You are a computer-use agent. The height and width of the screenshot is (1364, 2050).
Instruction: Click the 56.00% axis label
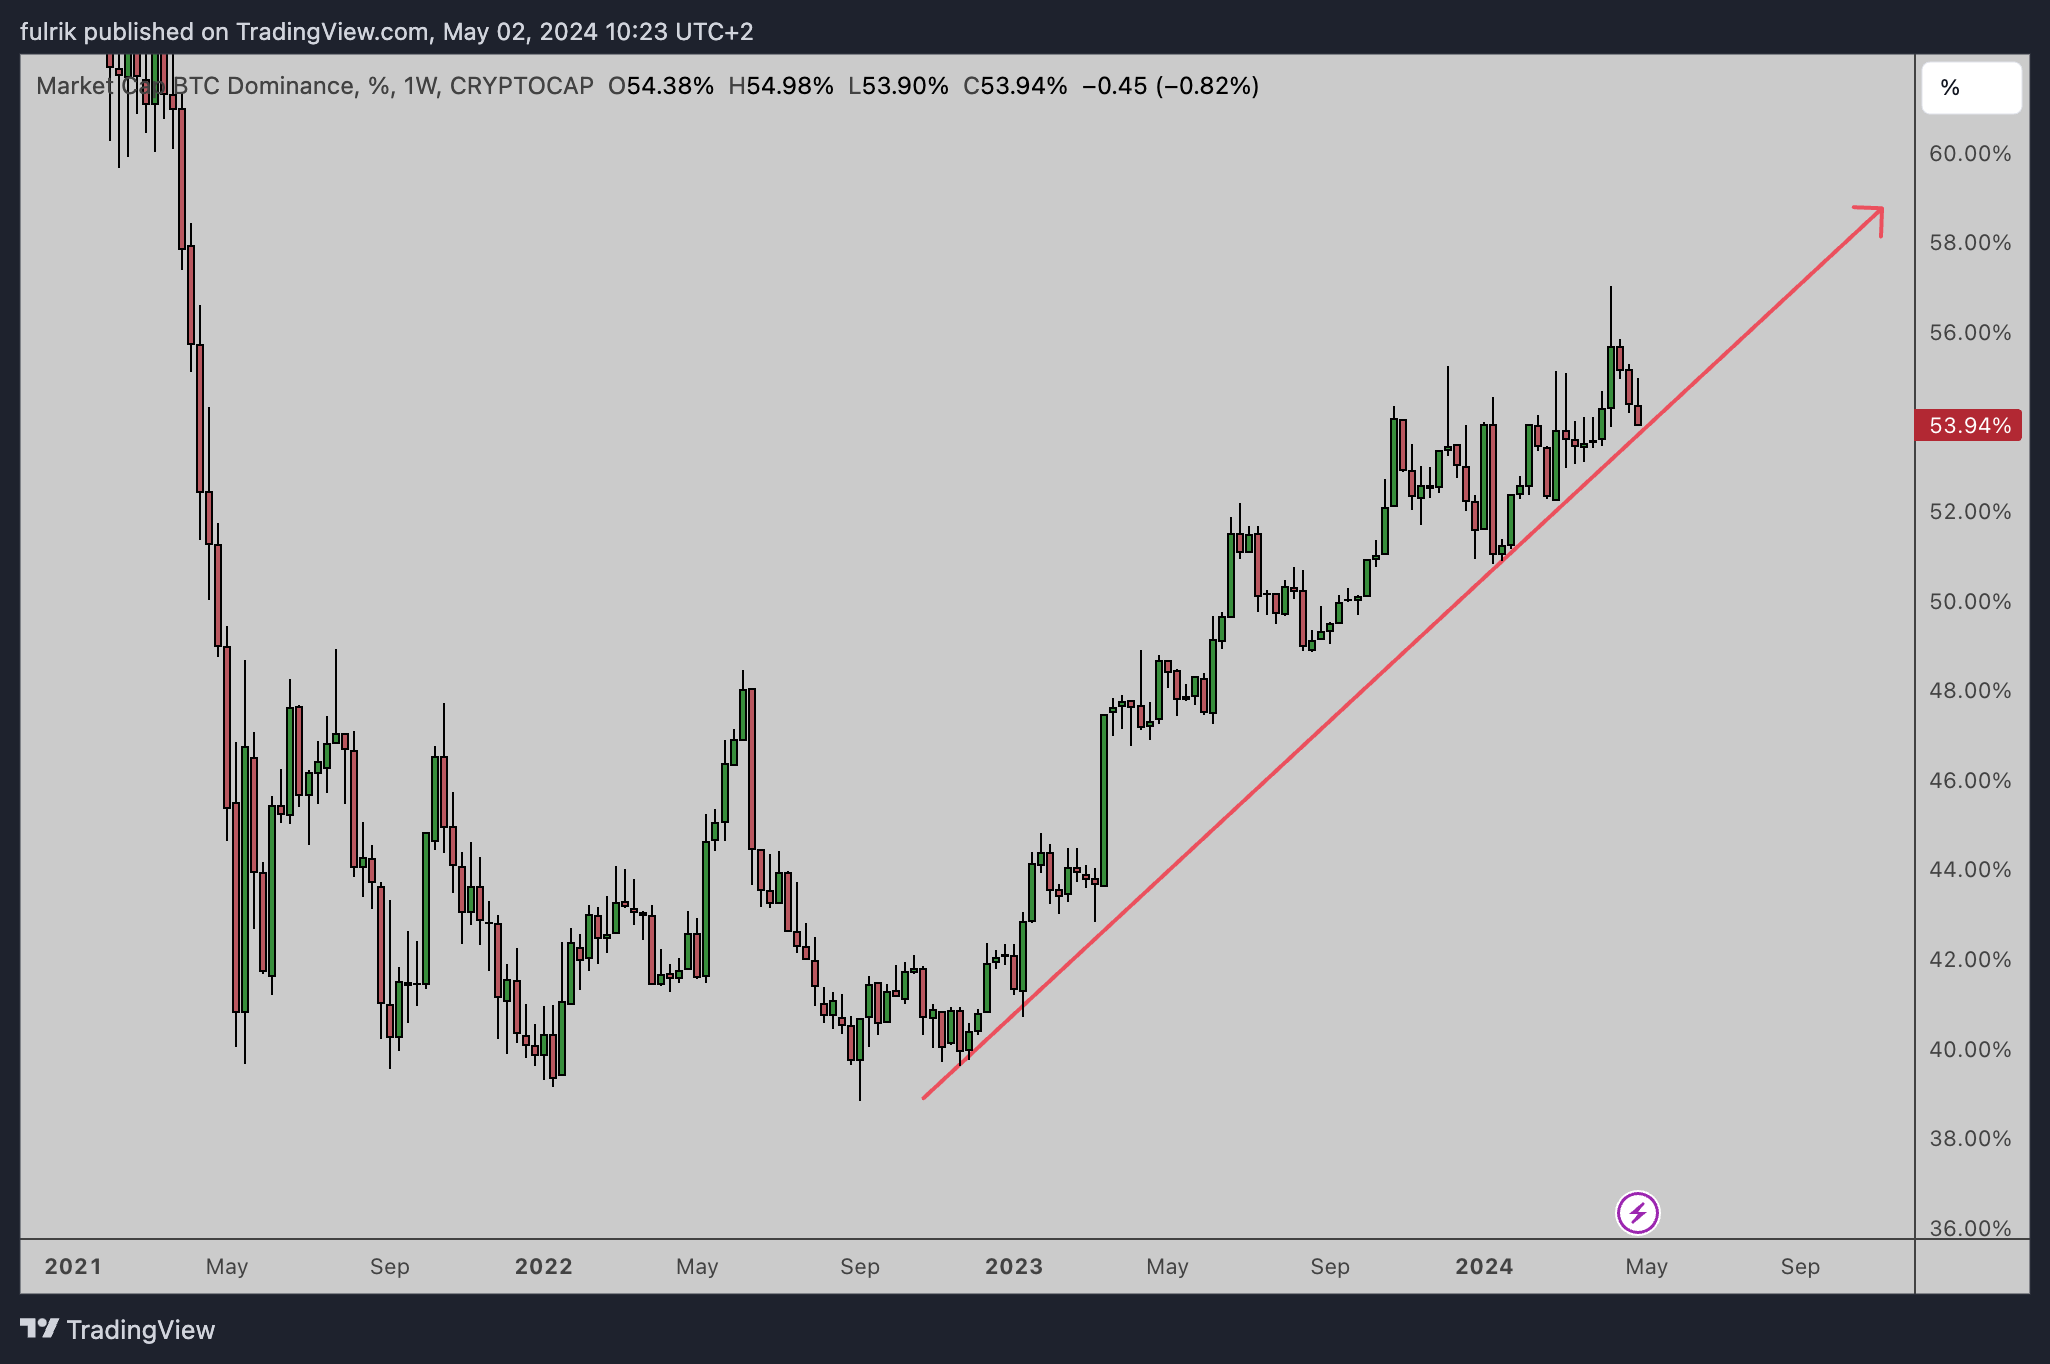pos(1970,333)
